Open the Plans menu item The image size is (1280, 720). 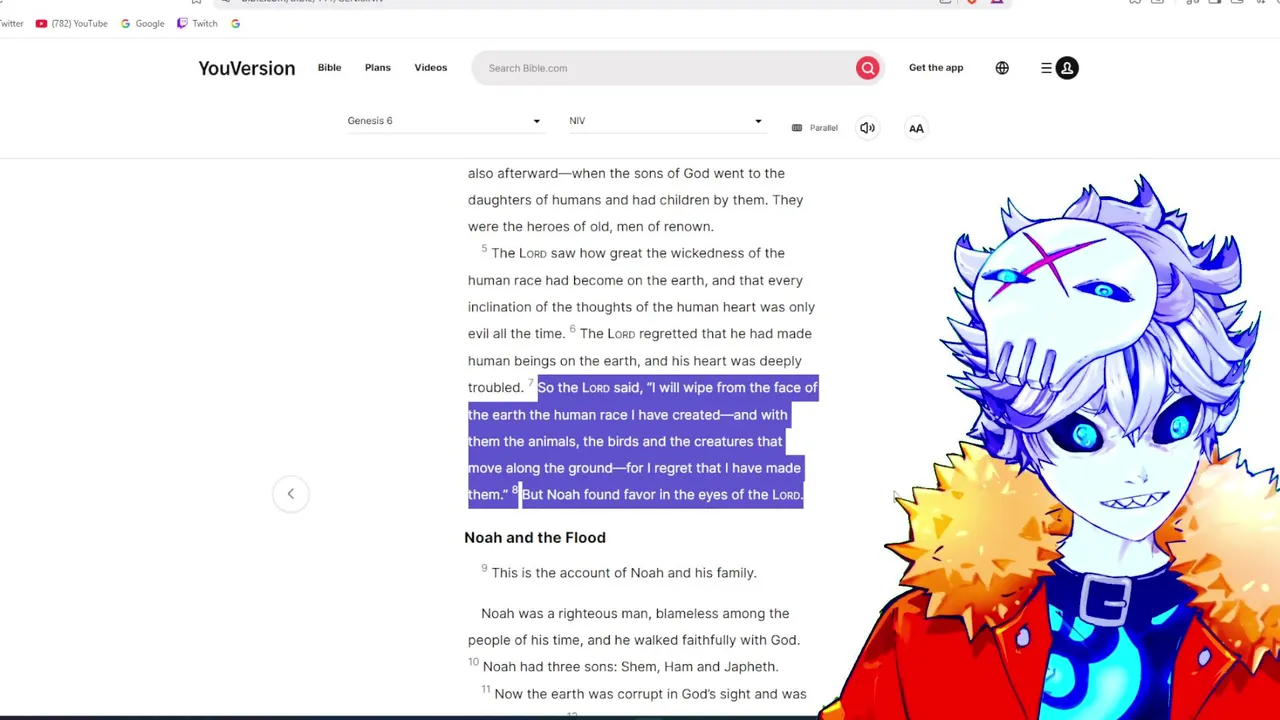tap(377, 67)
